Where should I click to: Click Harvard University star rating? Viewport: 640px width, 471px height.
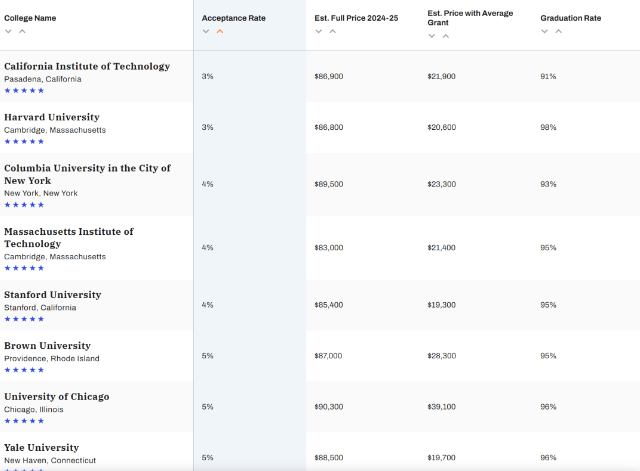(24, 141)
